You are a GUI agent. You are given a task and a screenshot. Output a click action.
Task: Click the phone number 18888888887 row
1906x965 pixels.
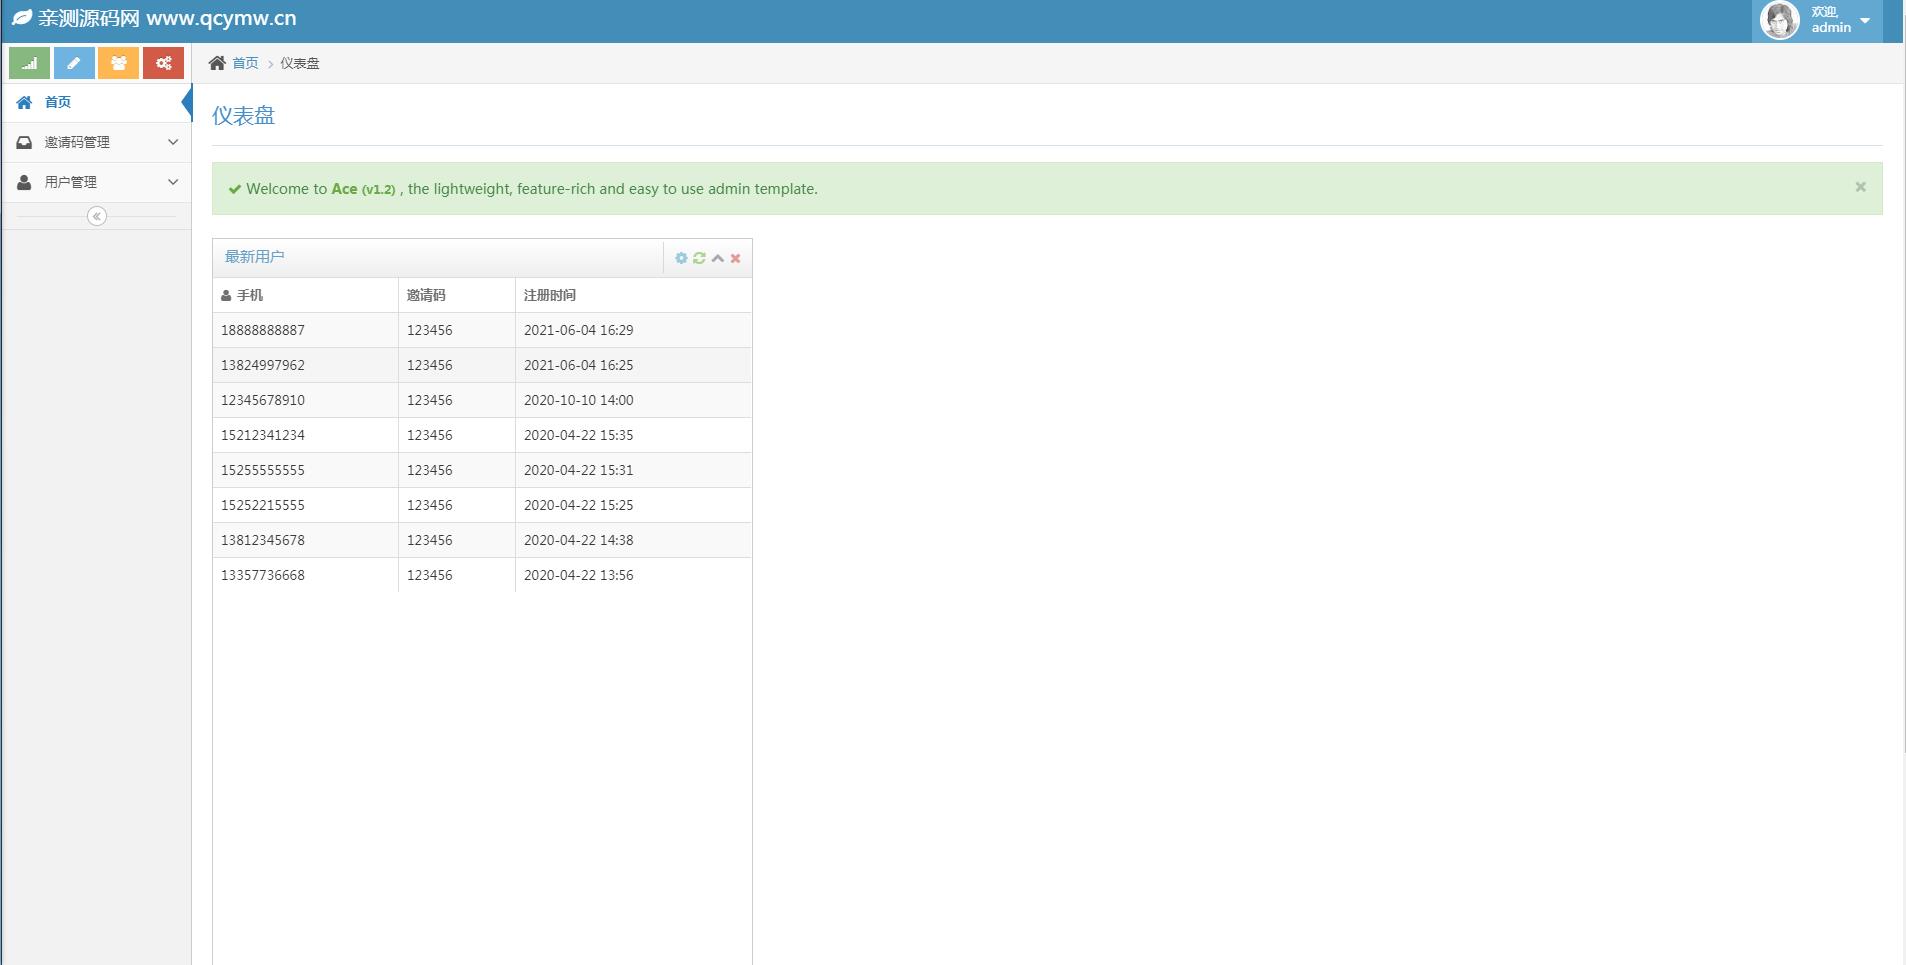pos(263,330)
